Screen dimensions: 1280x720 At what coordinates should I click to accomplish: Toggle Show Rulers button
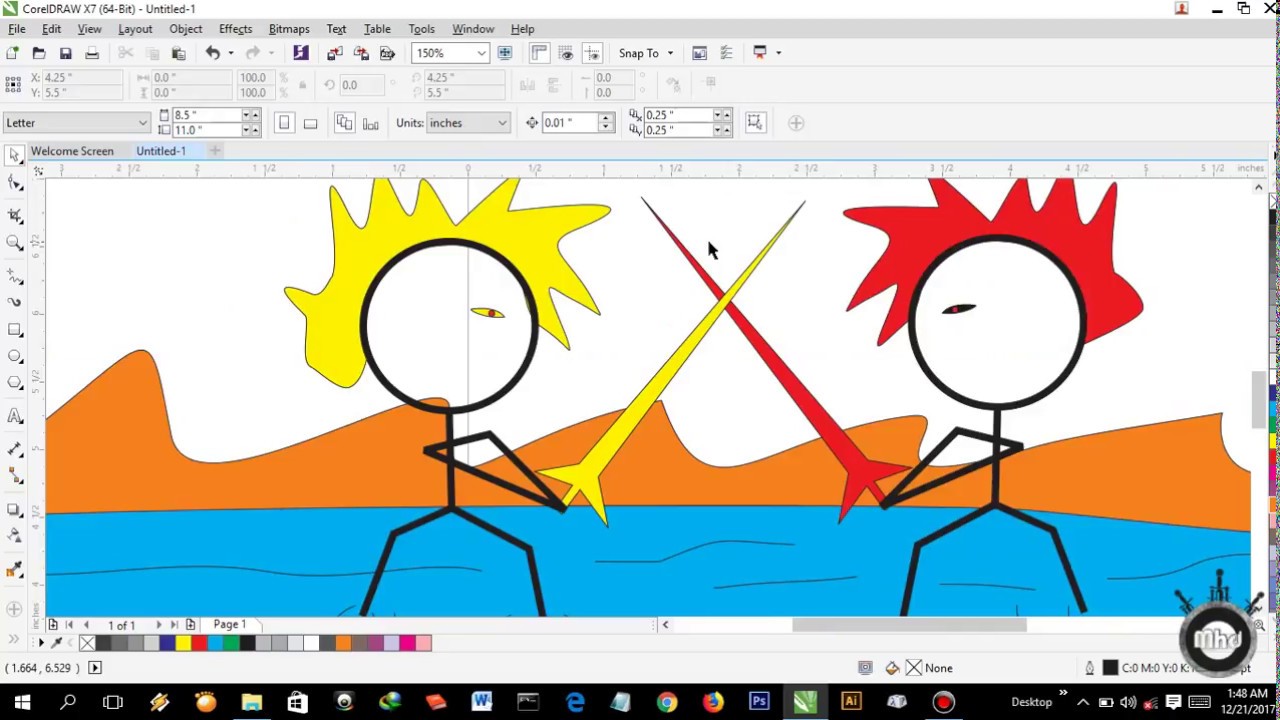(x=539, y=53)
